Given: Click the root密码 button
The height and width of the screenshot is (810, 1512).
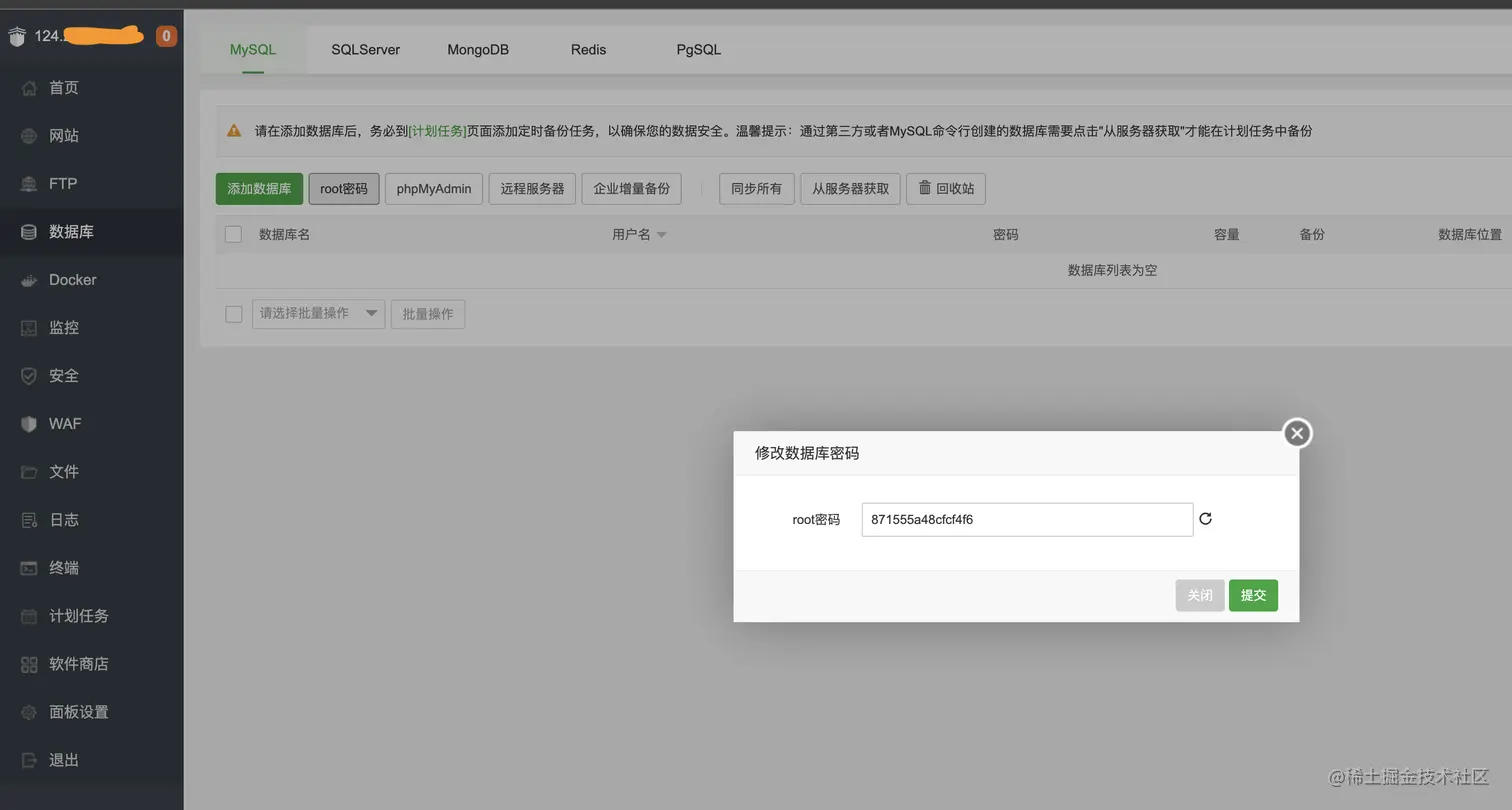Looking at the screenshot, I should 344,189.
